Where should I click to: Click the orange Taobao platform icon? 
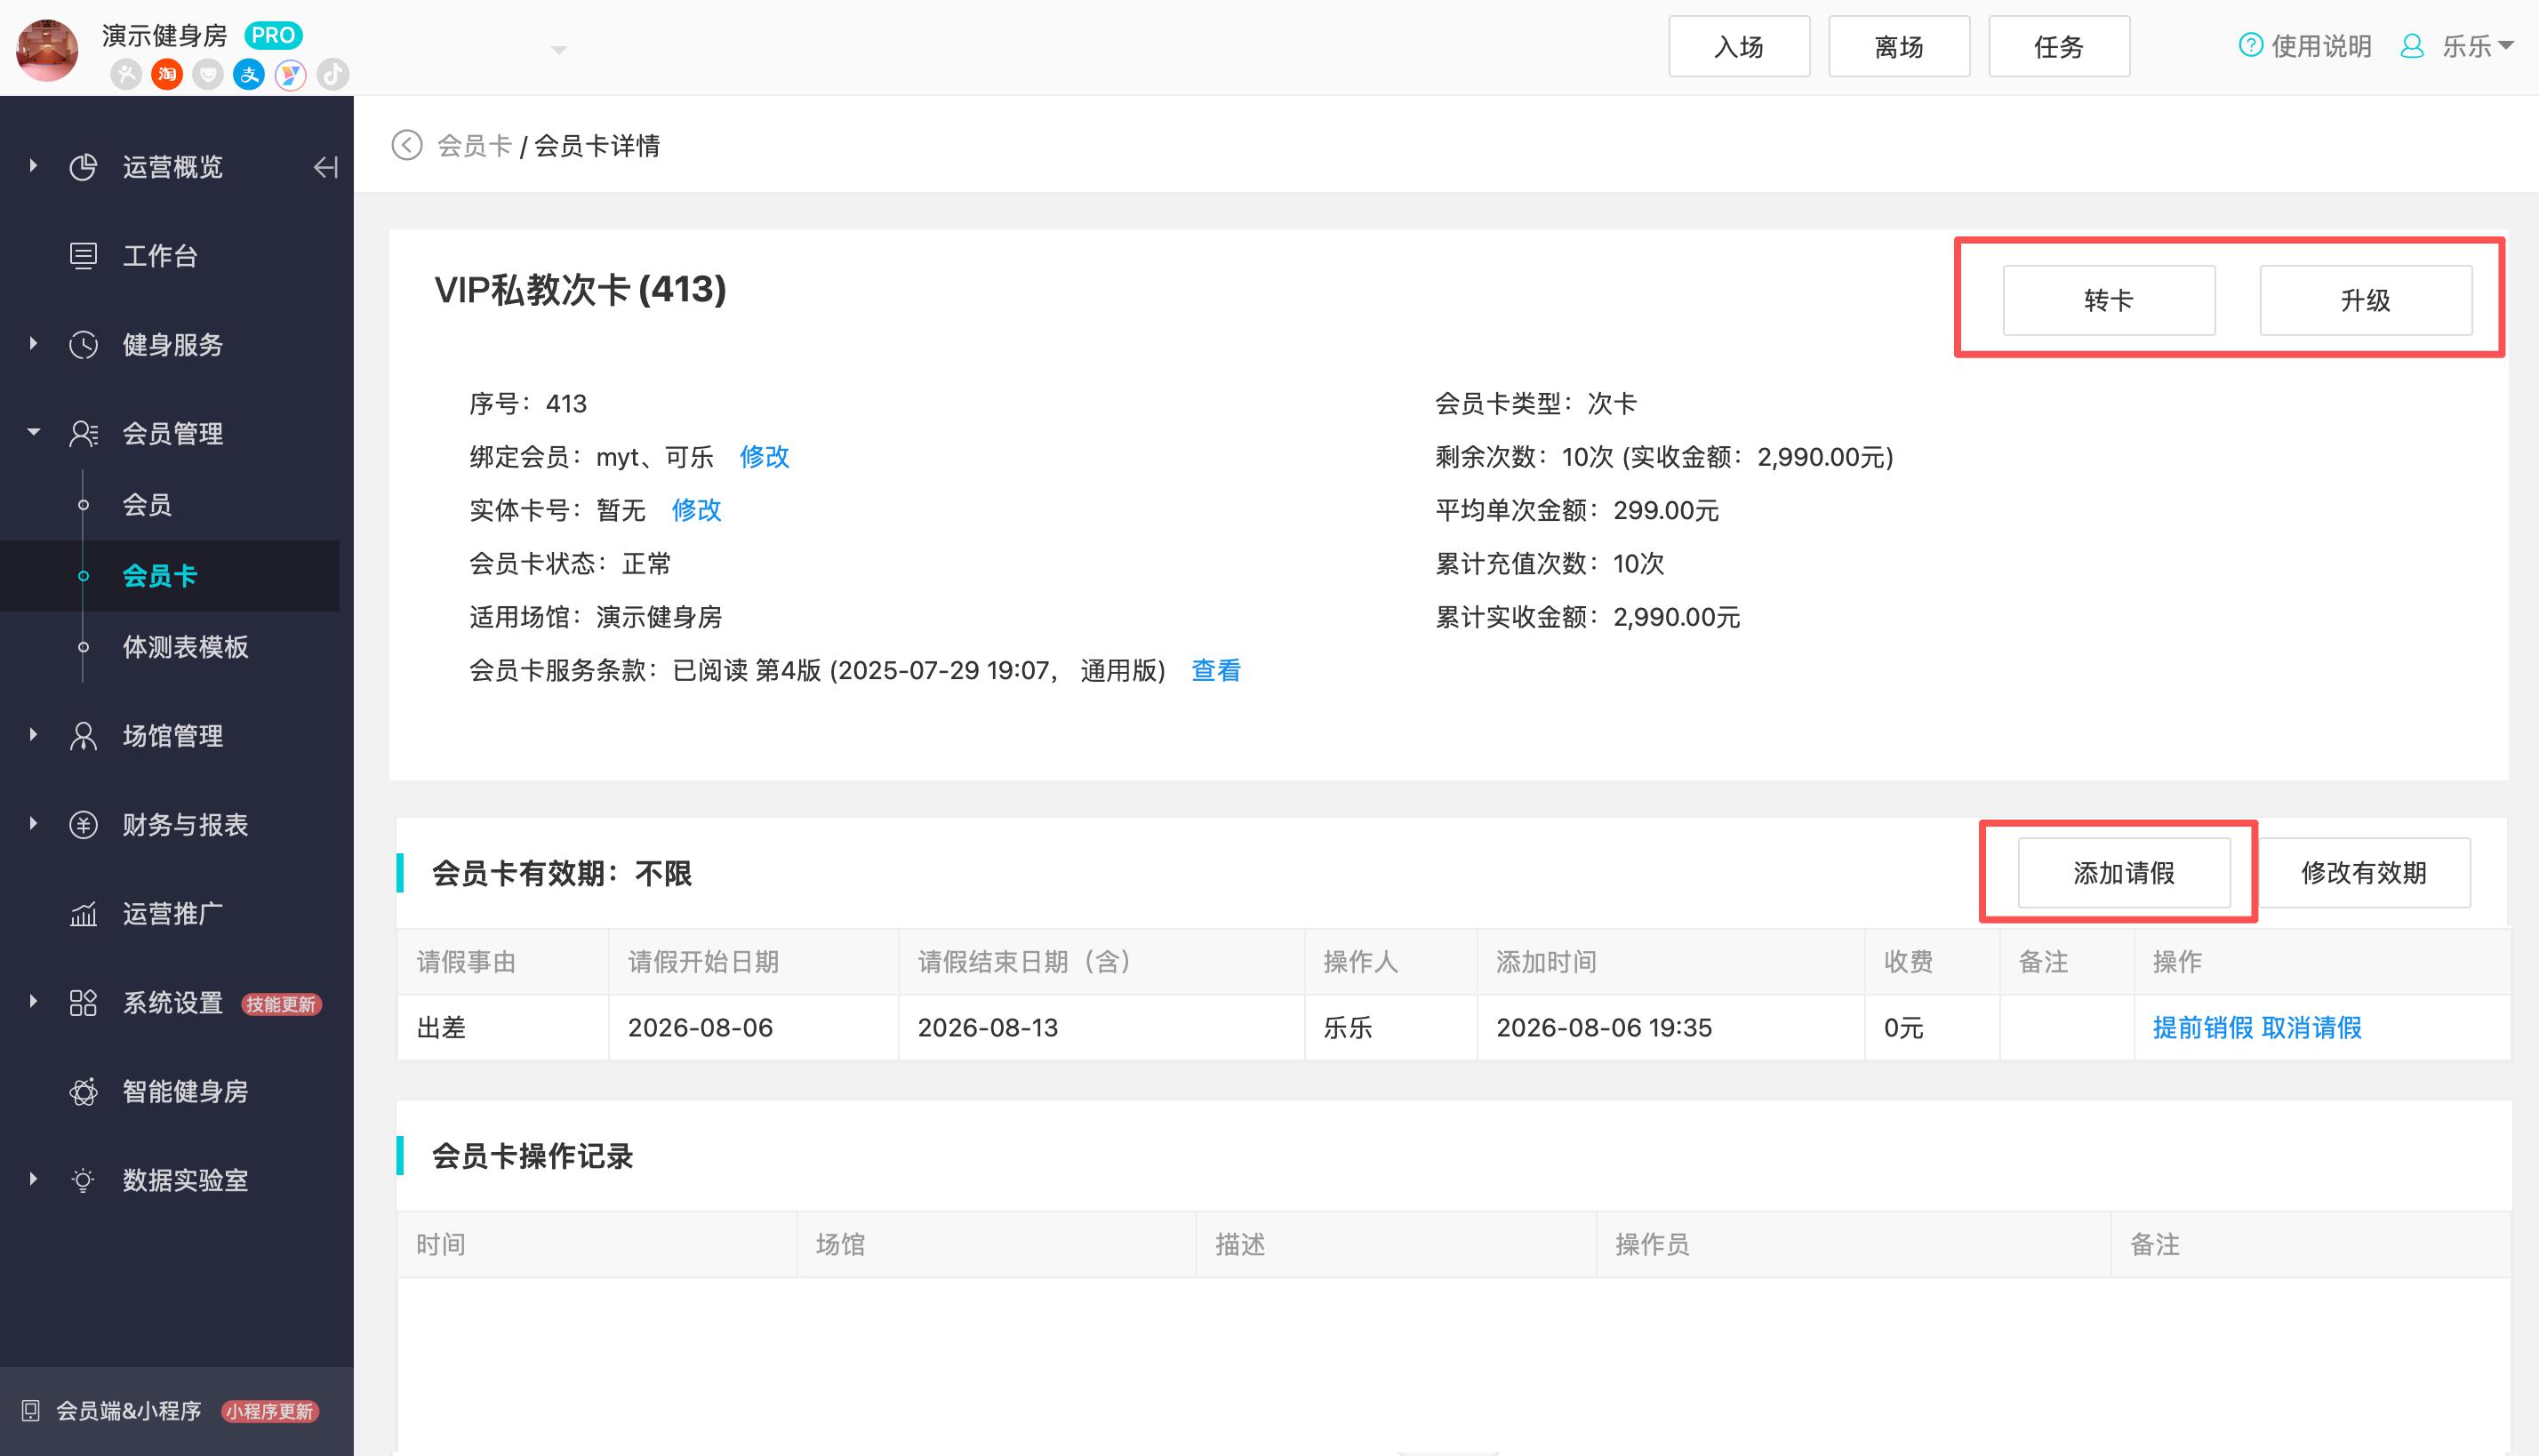tap(167, 74)
